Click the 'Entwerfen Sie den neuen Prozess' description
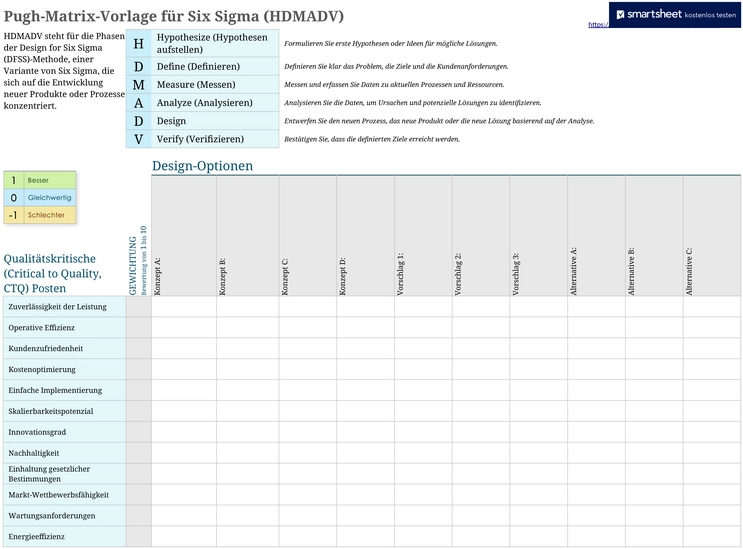The height and width of the screenshot is (549, 743). [x=439, y=121]
